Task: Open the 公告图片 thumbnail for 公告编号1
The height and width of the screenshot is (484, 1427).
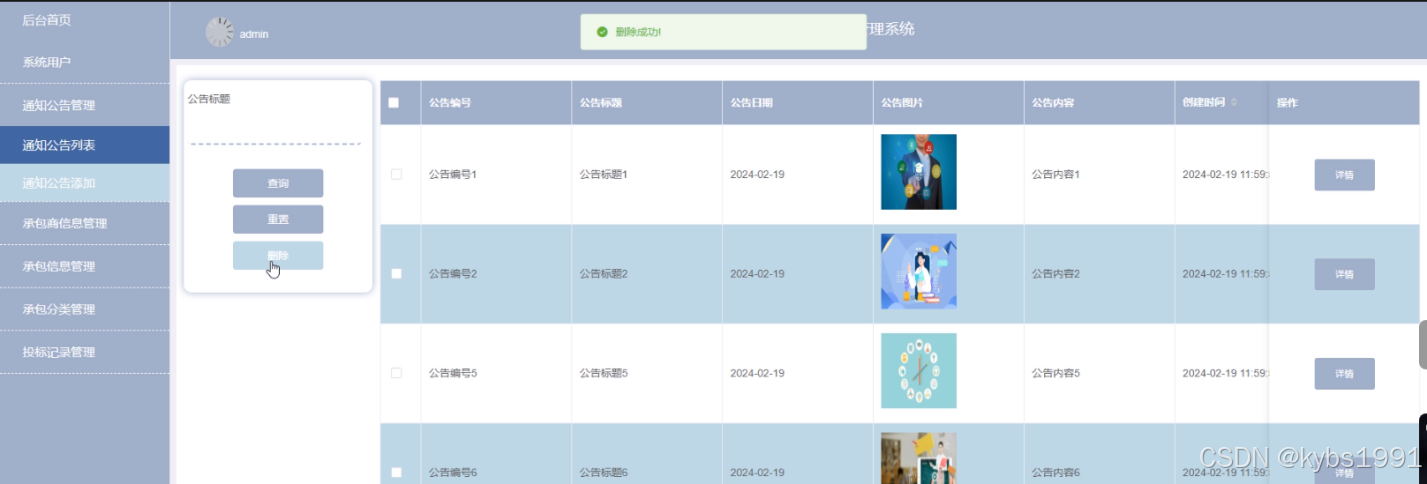Action: tap(918, 172)
